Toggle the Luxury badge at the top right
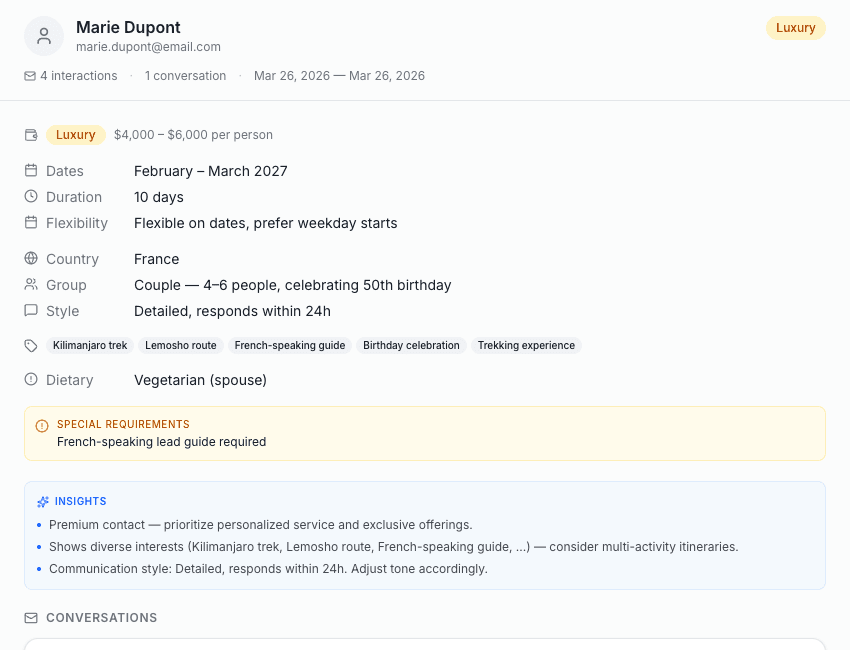The height and width of the screenshot is (650, 850). 796,27
